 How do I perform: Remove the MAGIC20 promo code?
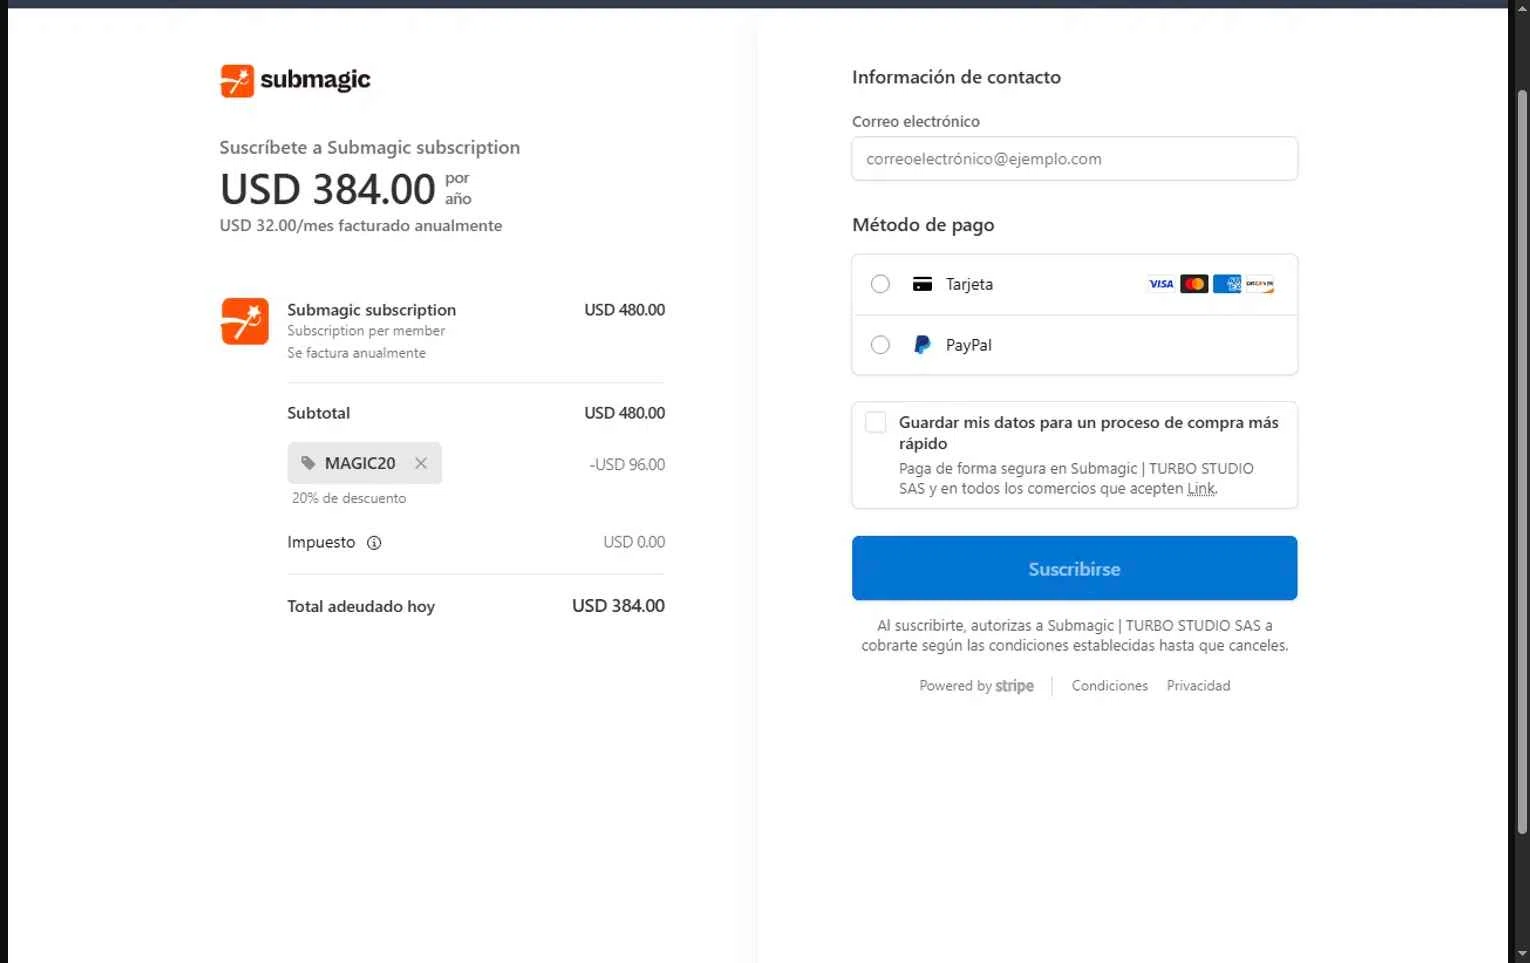[421, 463]
